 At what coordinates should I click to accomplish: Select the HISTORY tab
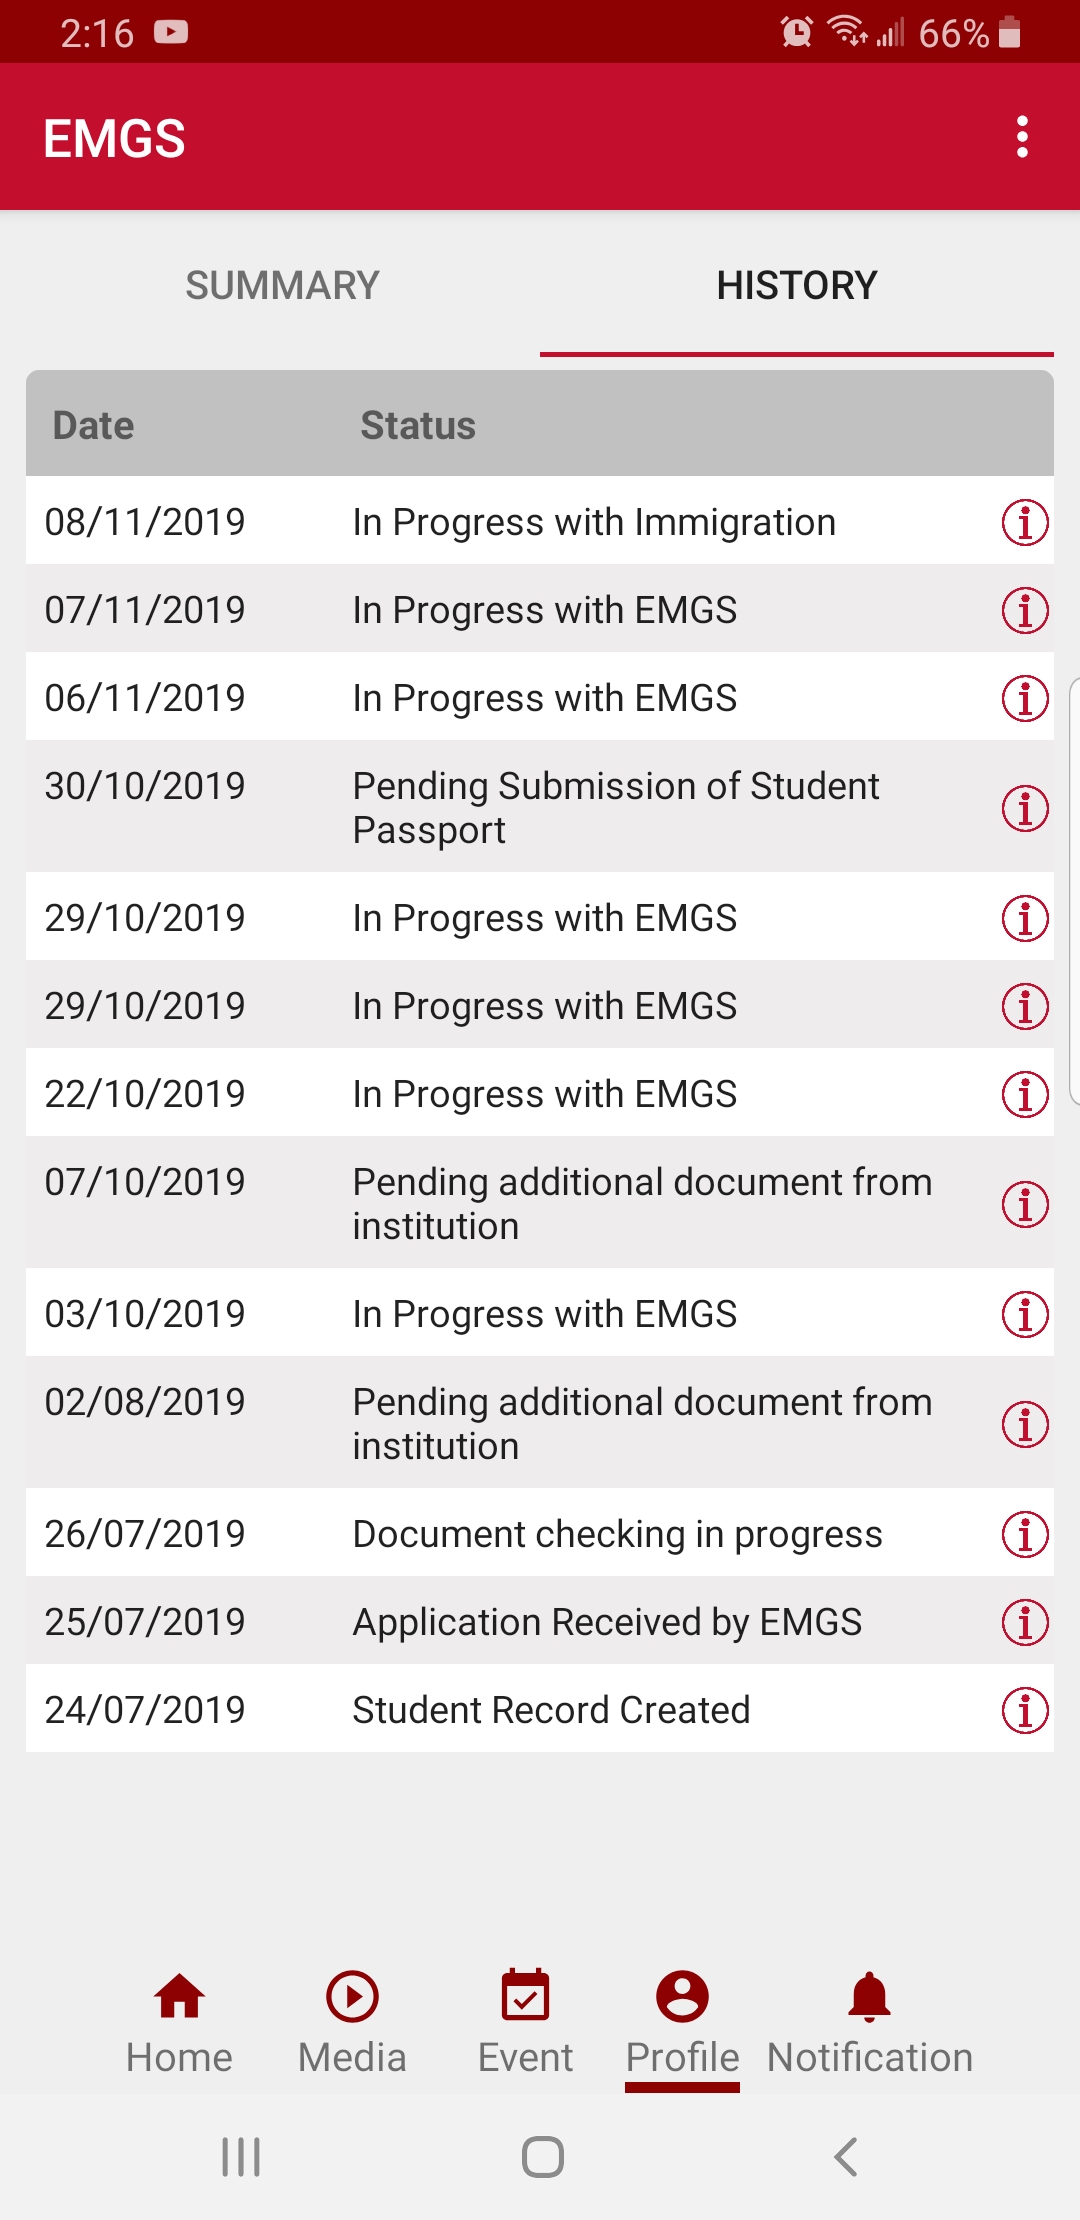click(796, 286)
